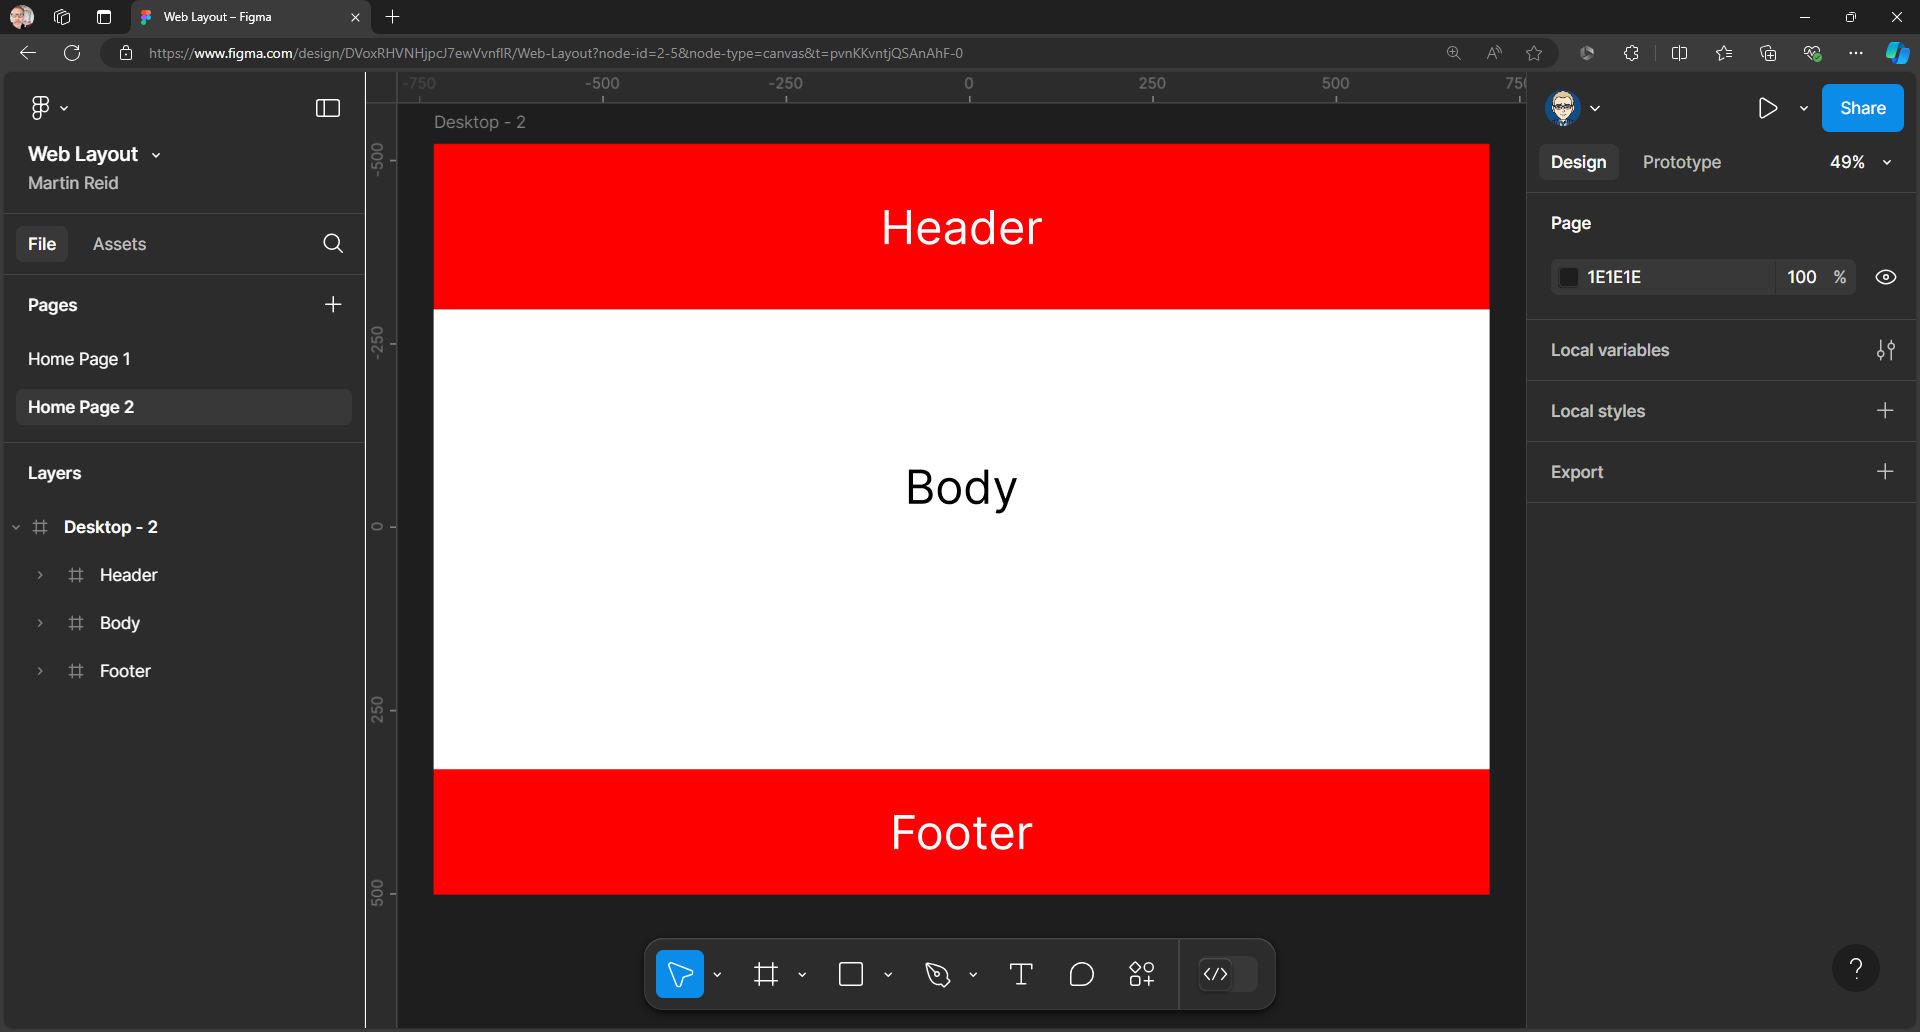The height and width of the screenshot is (1032, 1920).
Task: Add a local style with plus icon
Action: tap(1885, 411)
